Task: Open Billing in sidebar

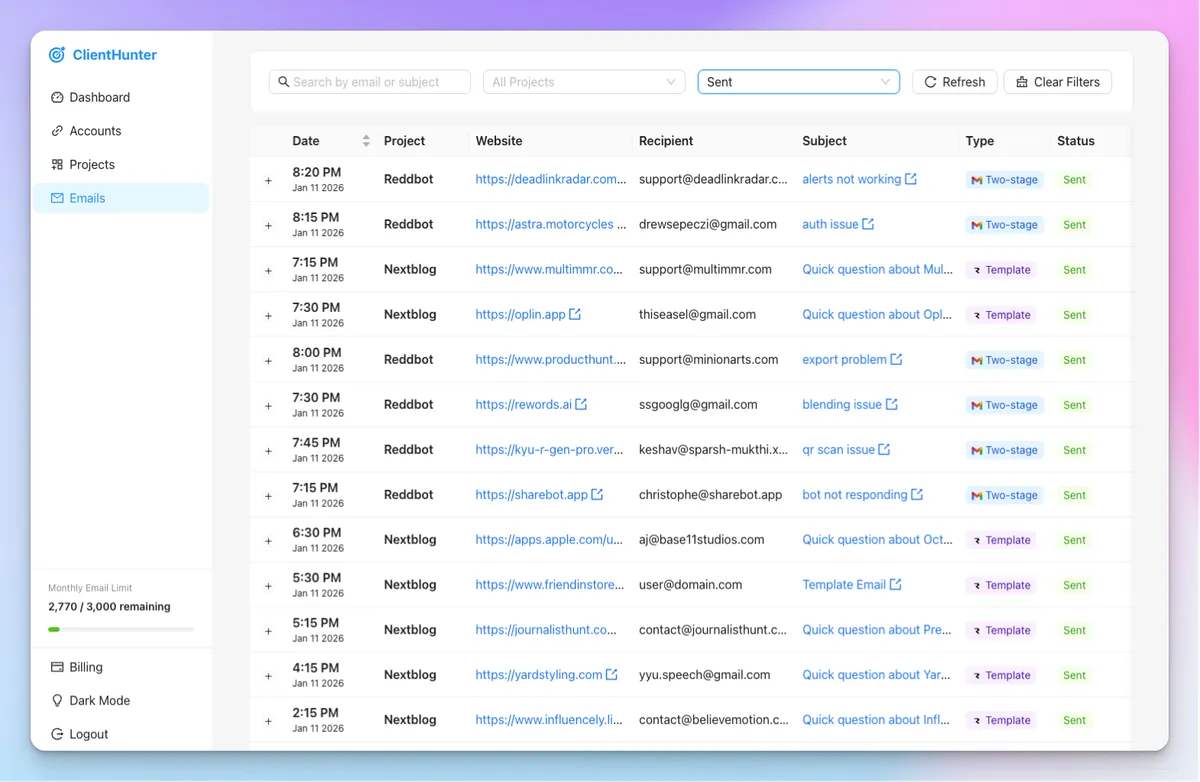Action: [121, 667]
